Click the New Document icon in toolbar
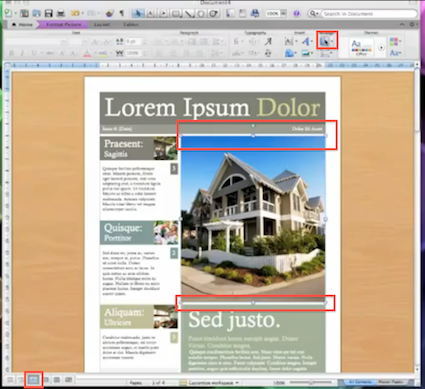The width and height of the screenshot is (425, 389). [8, 13]
